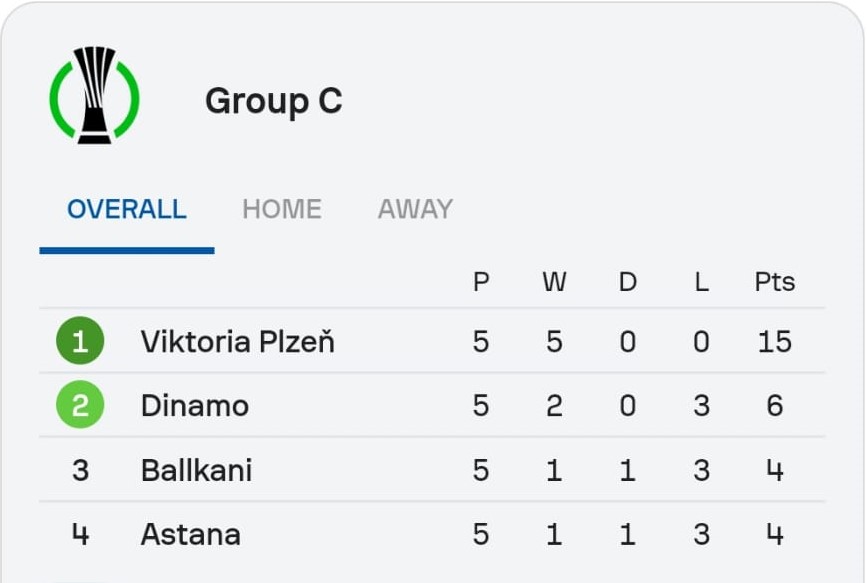The width and height of the screenshot is (867, 583).
Task: Click Dinamo's 6 points value
Action: pos(775,405)
